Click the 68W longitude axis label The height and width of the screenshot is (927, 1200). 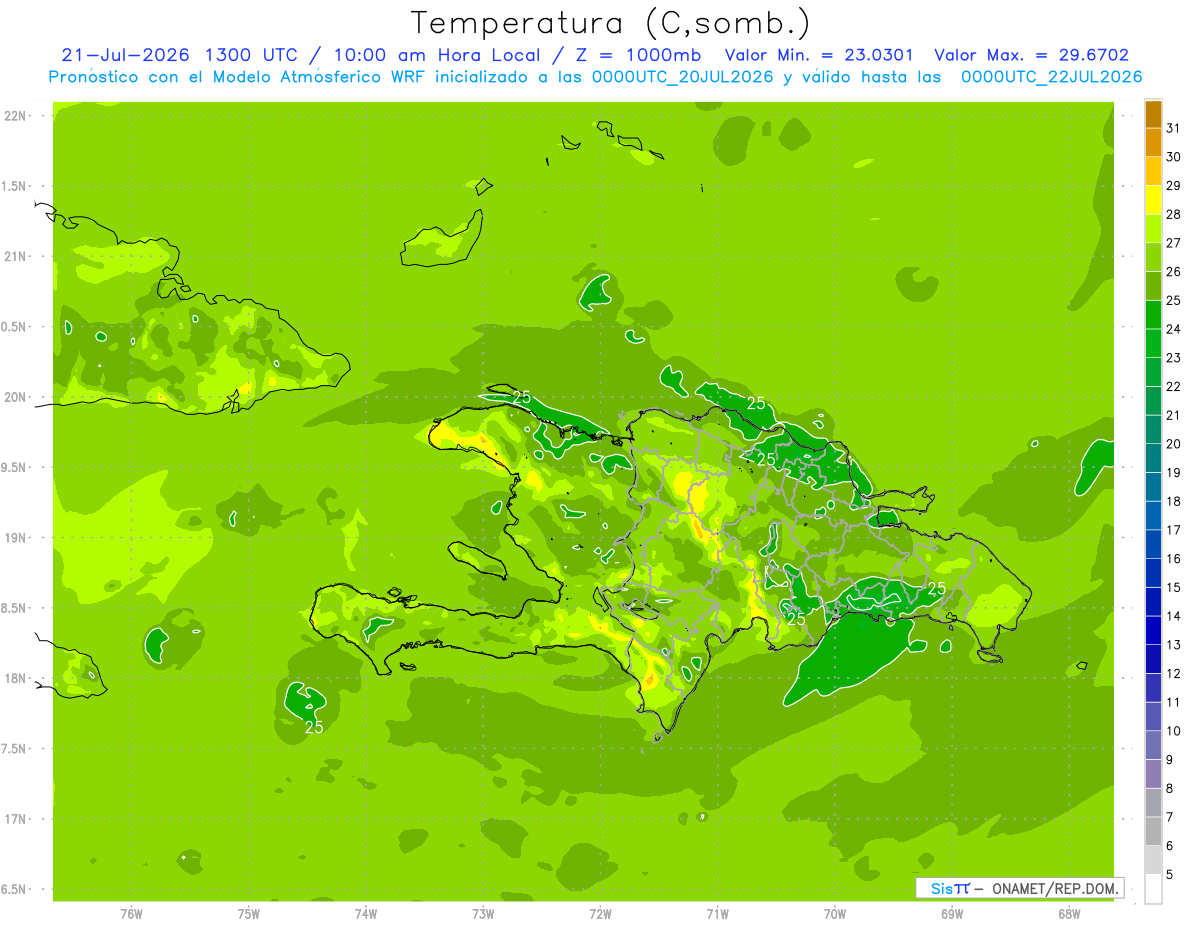coord(1068,914)
